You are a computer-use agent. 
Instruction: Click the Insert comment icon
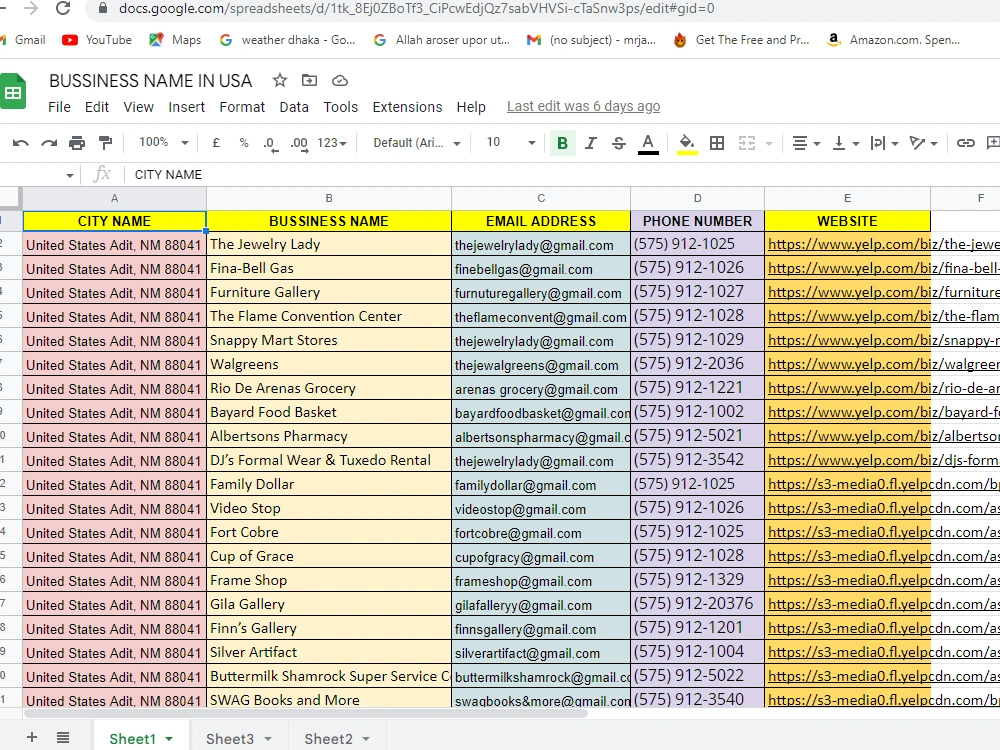point(993,143)
